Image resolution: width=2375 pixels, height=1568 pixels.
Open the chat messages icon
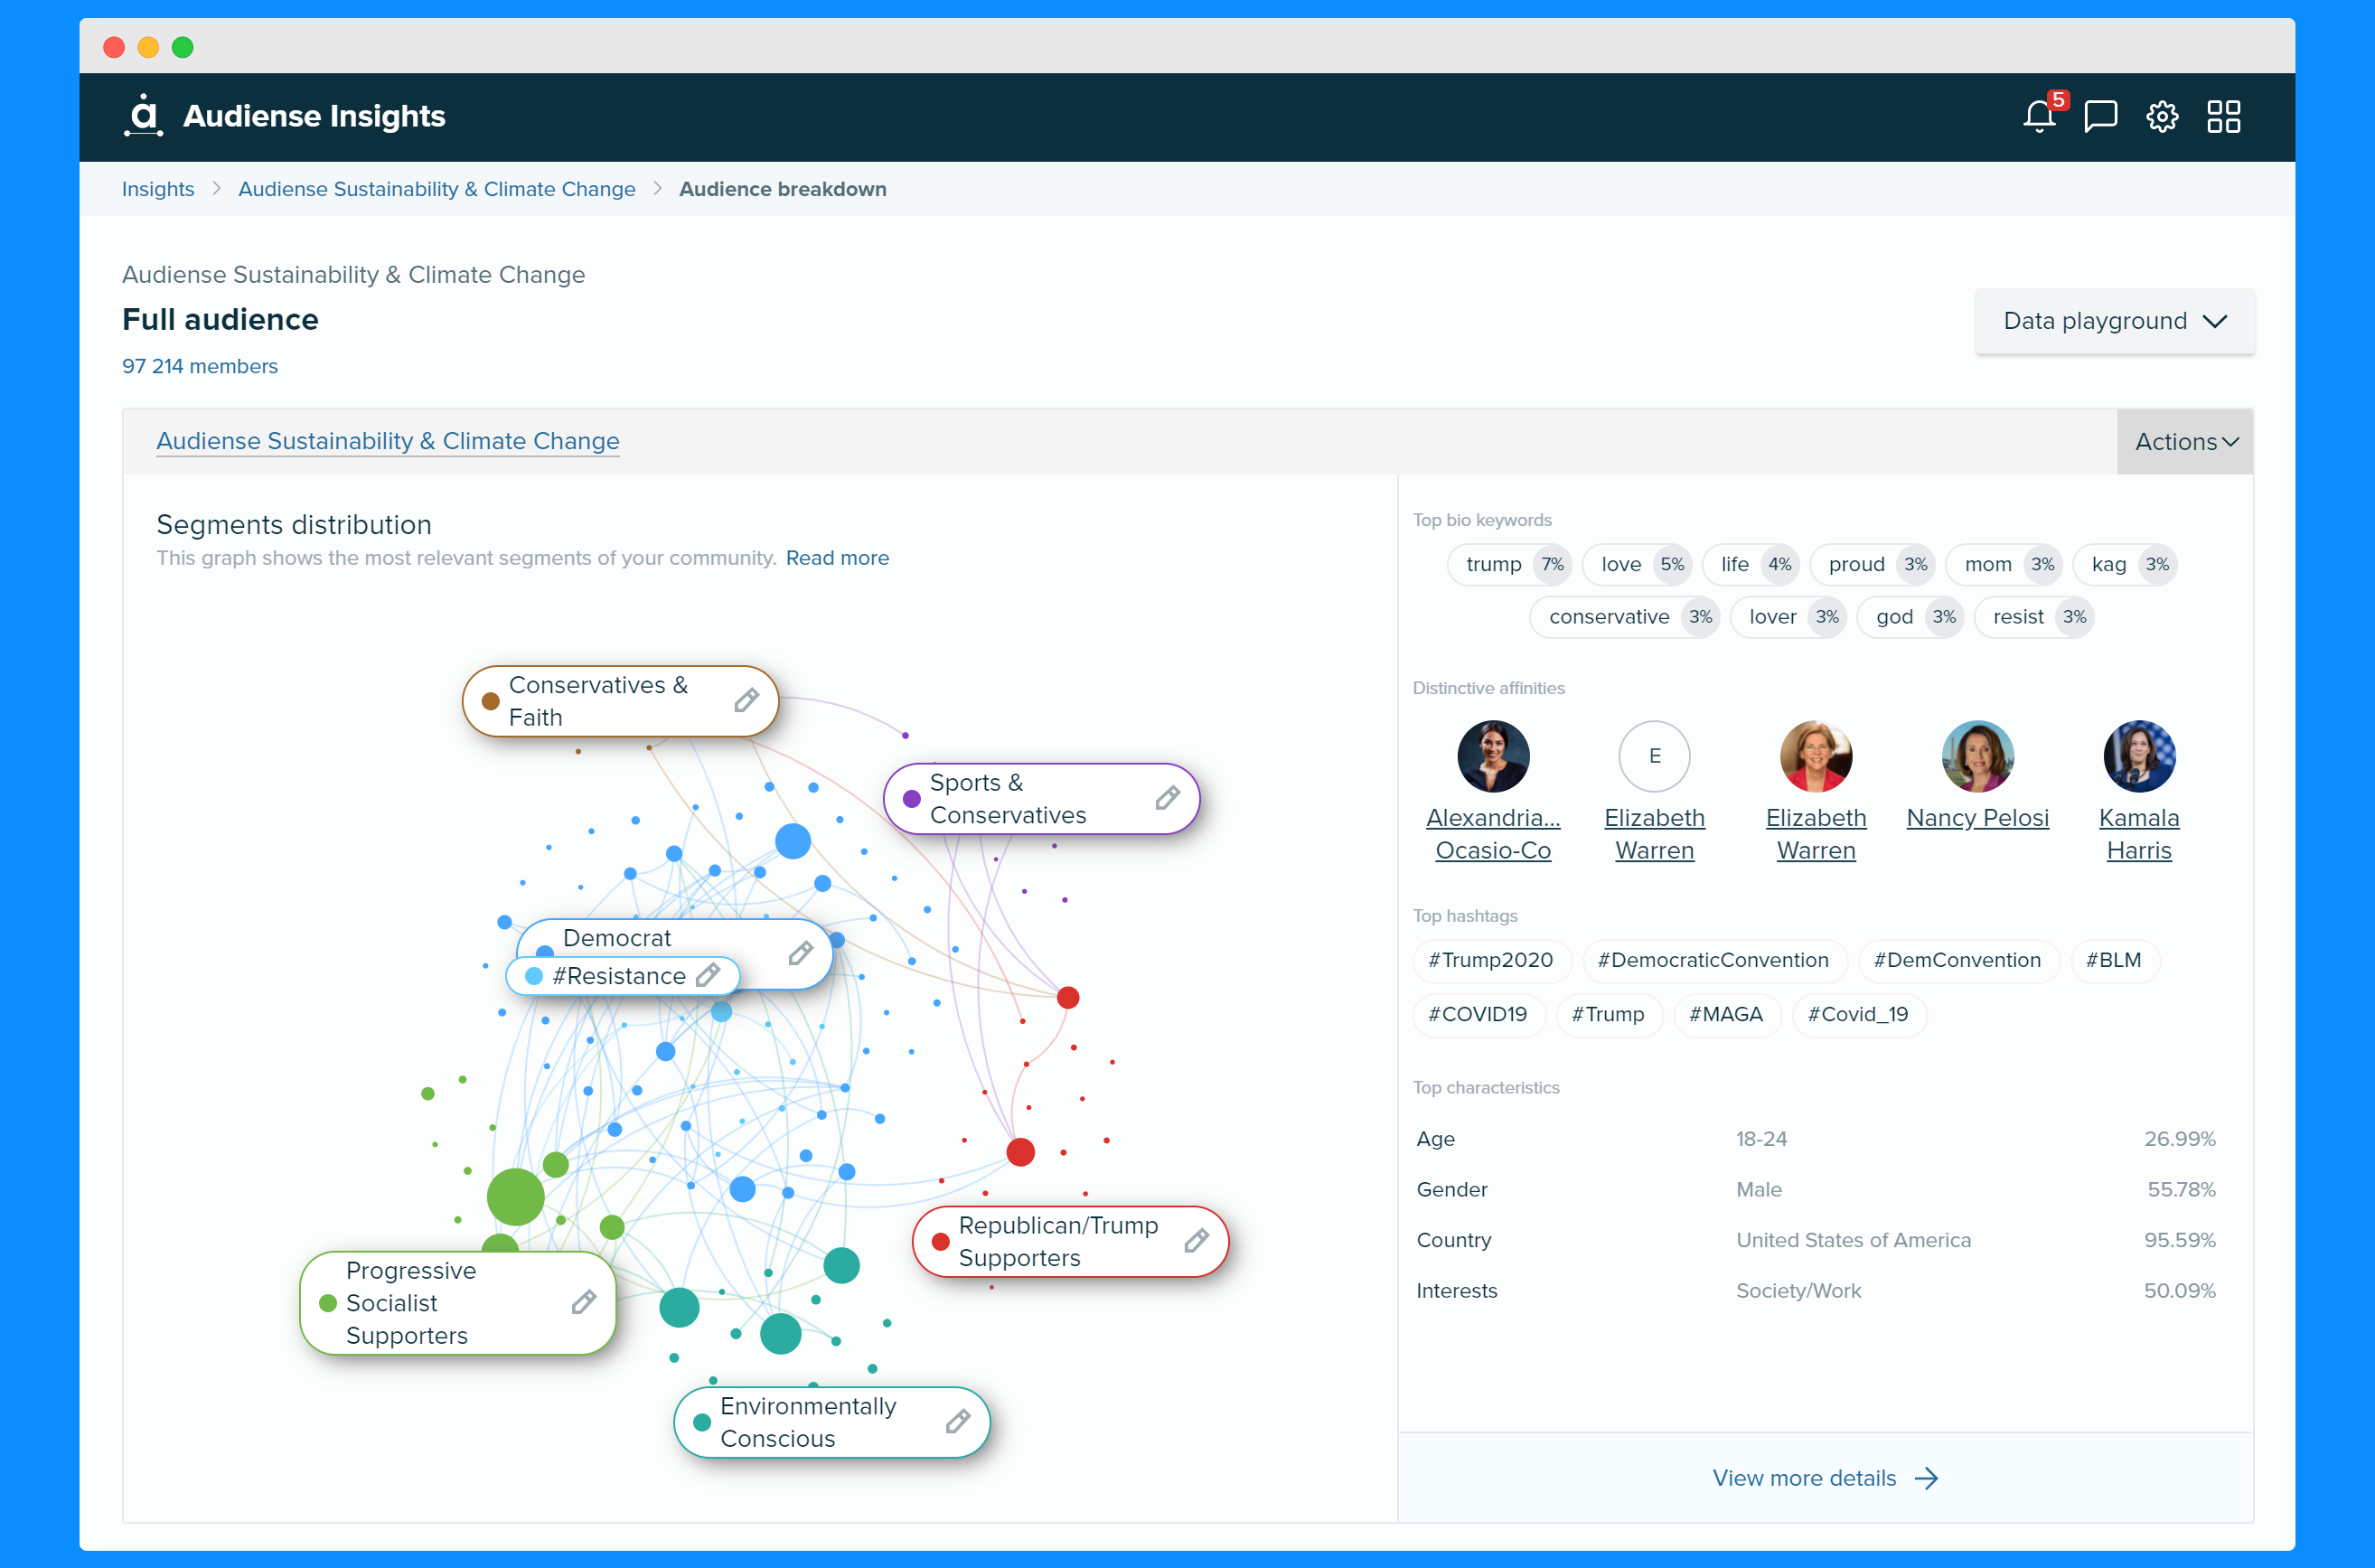[x=2101, y=117]
